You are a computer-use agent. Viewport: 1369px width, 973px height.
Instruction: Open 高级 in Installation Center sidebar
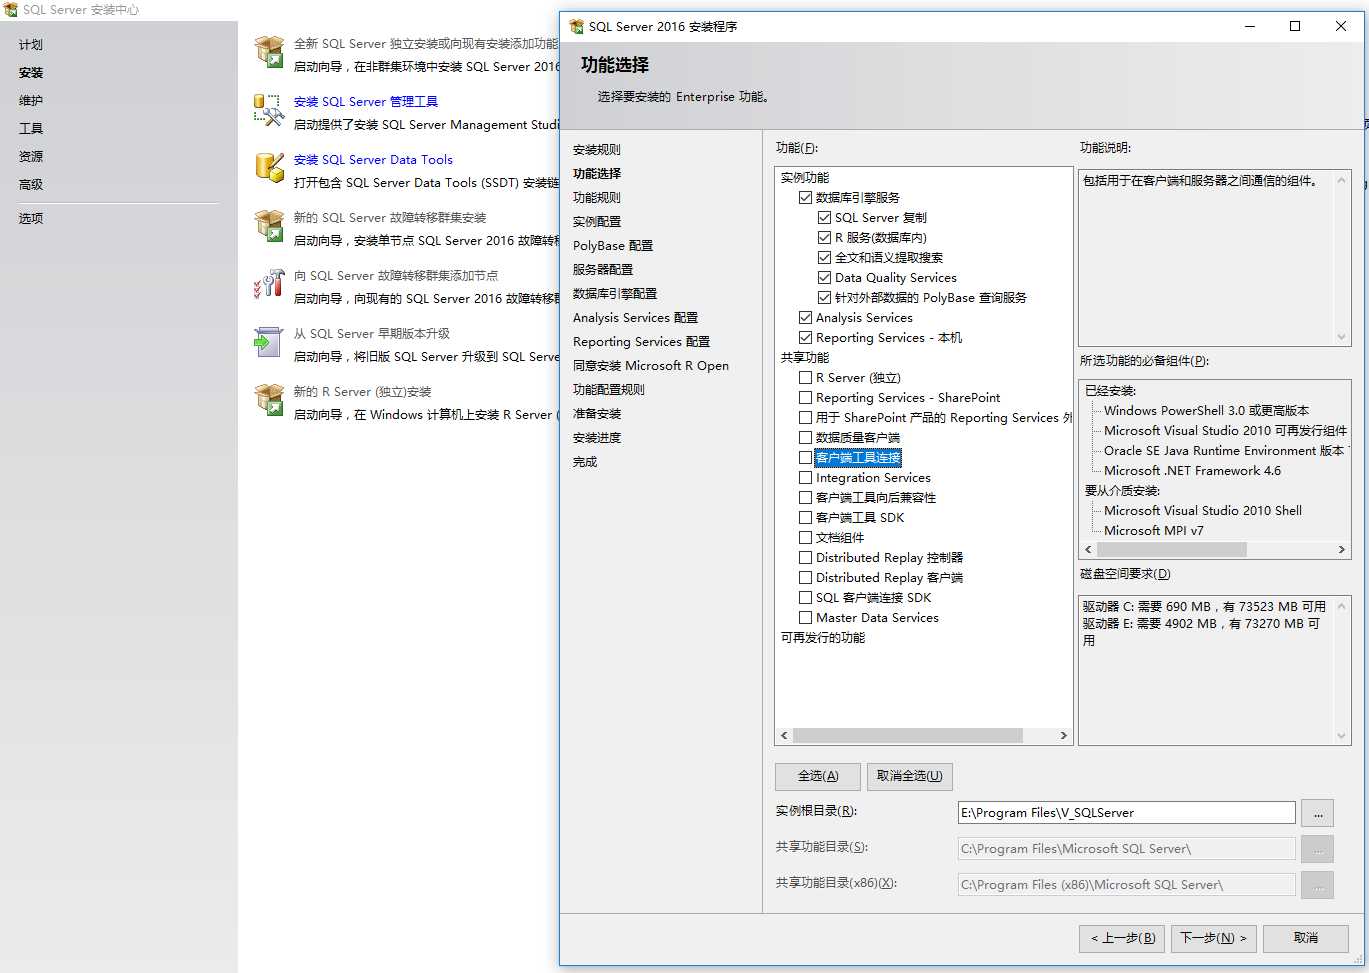click(31, 184)
